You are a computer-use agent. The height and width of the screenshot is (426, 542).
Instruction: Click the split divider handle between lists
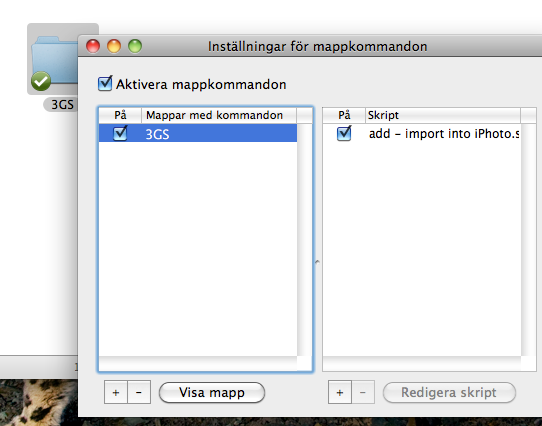click(x=317, y=262)
